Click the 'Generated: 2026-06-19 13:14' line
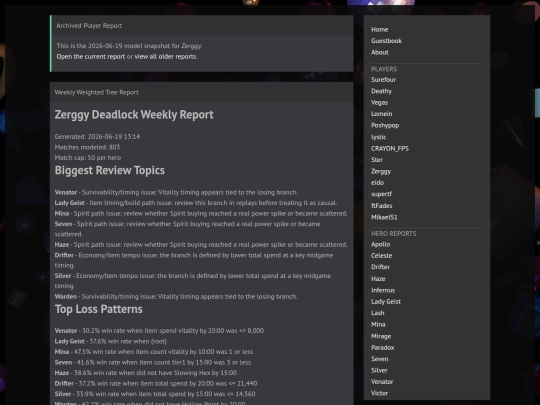This screenshot has width=540, height=405. [x=97, y=137]
